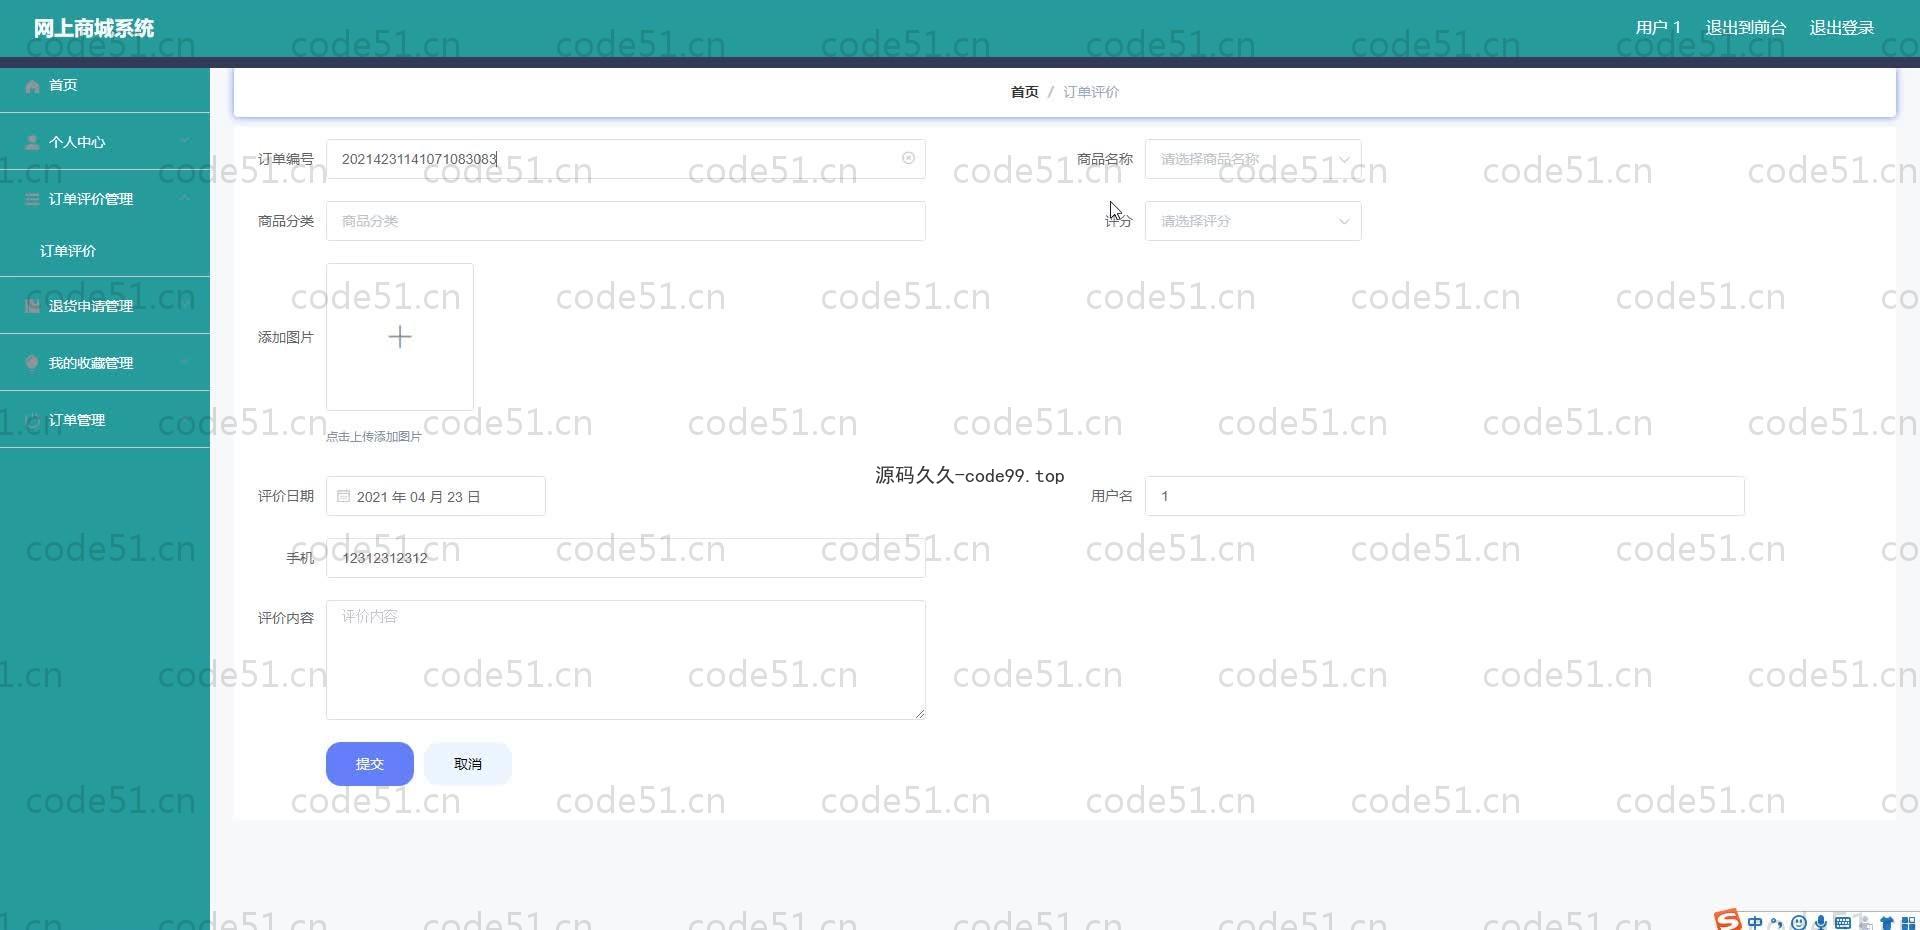Open the 订单管理 sidebar menu item
This screenshot has height=930, width=1920.
pyautogui.click(x=77, y=420)
